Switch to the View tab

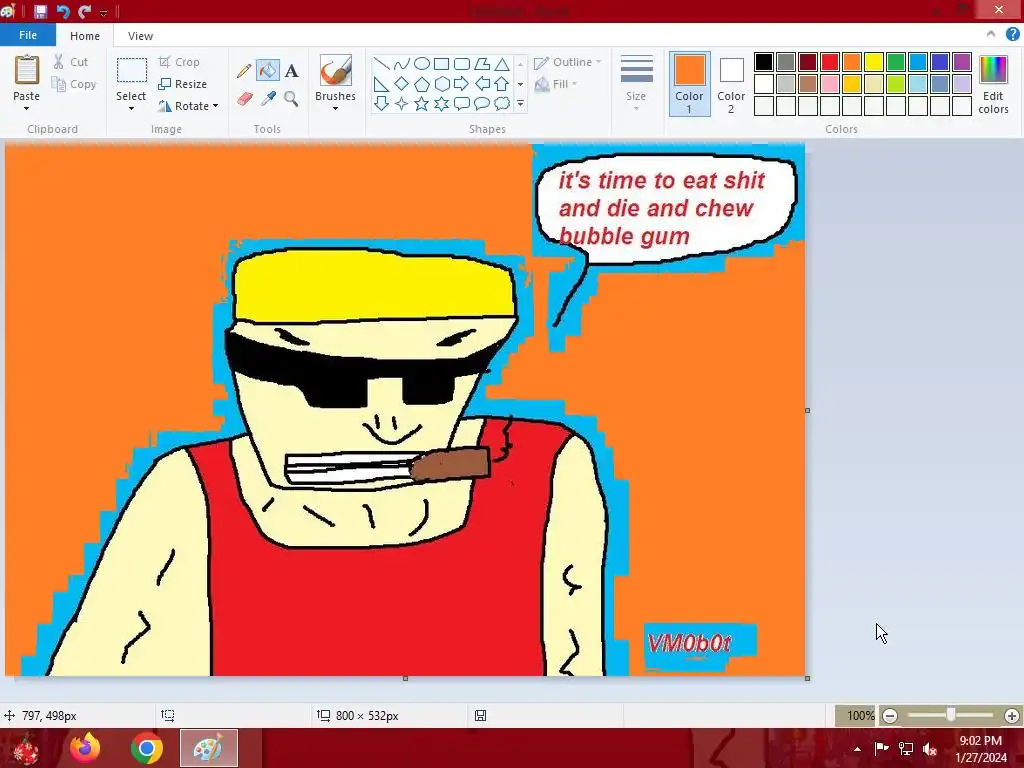click(x=140, y=36)
